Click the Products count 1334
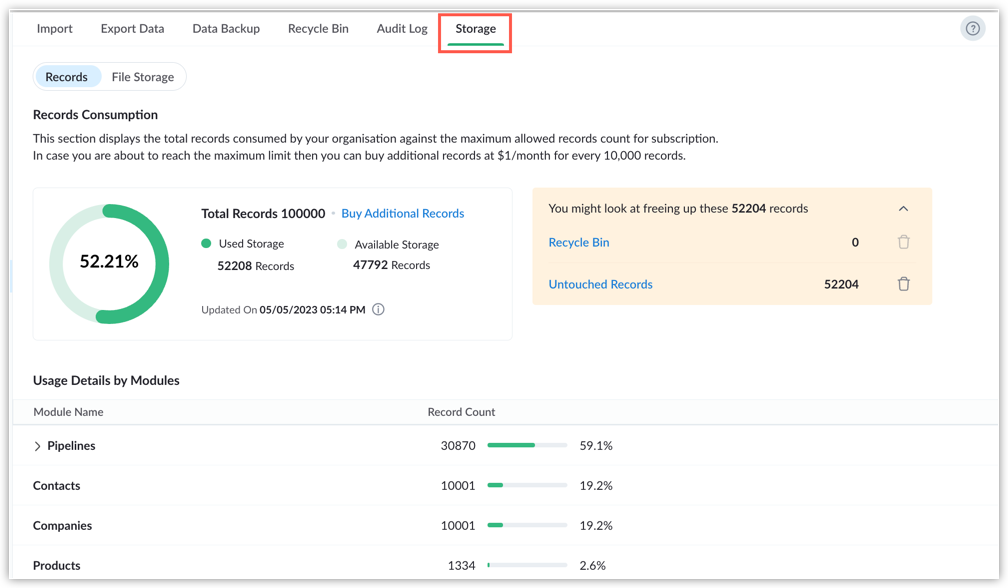The height and width of the screenshot is (588, 1008). [462, 566]
